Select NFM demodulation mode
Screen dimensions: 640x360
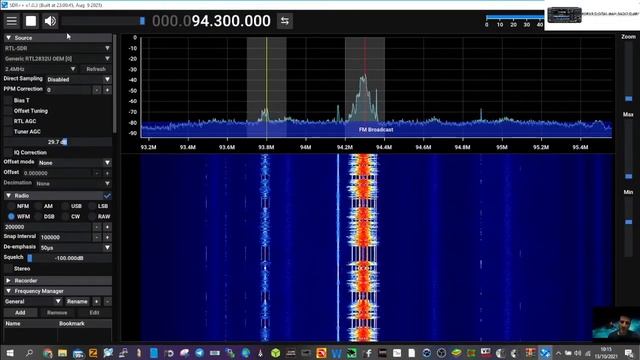[11, 206]
